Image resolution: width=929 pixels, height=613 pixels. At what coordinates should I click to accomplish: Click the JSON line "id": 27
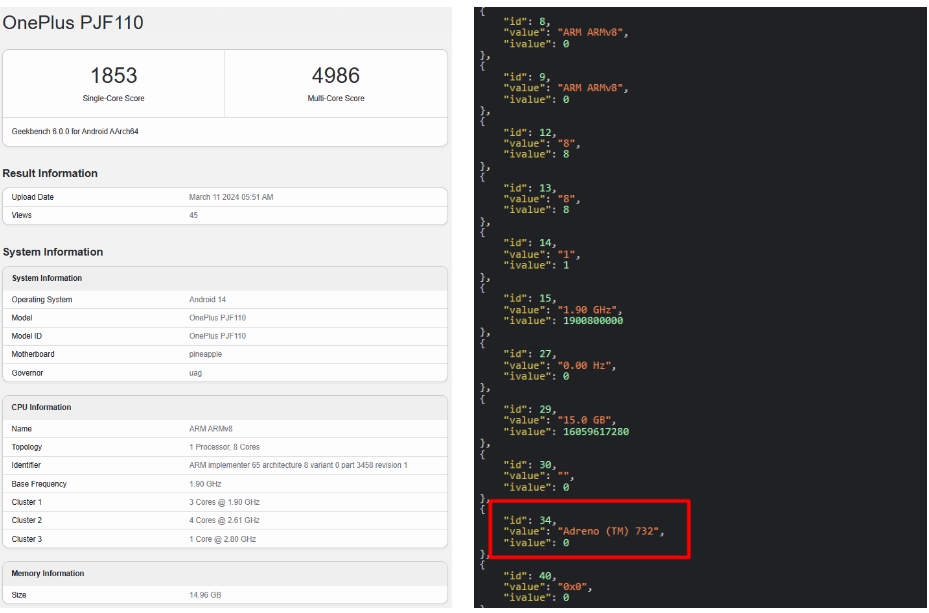pyautogui.click(x=530, y=354)
